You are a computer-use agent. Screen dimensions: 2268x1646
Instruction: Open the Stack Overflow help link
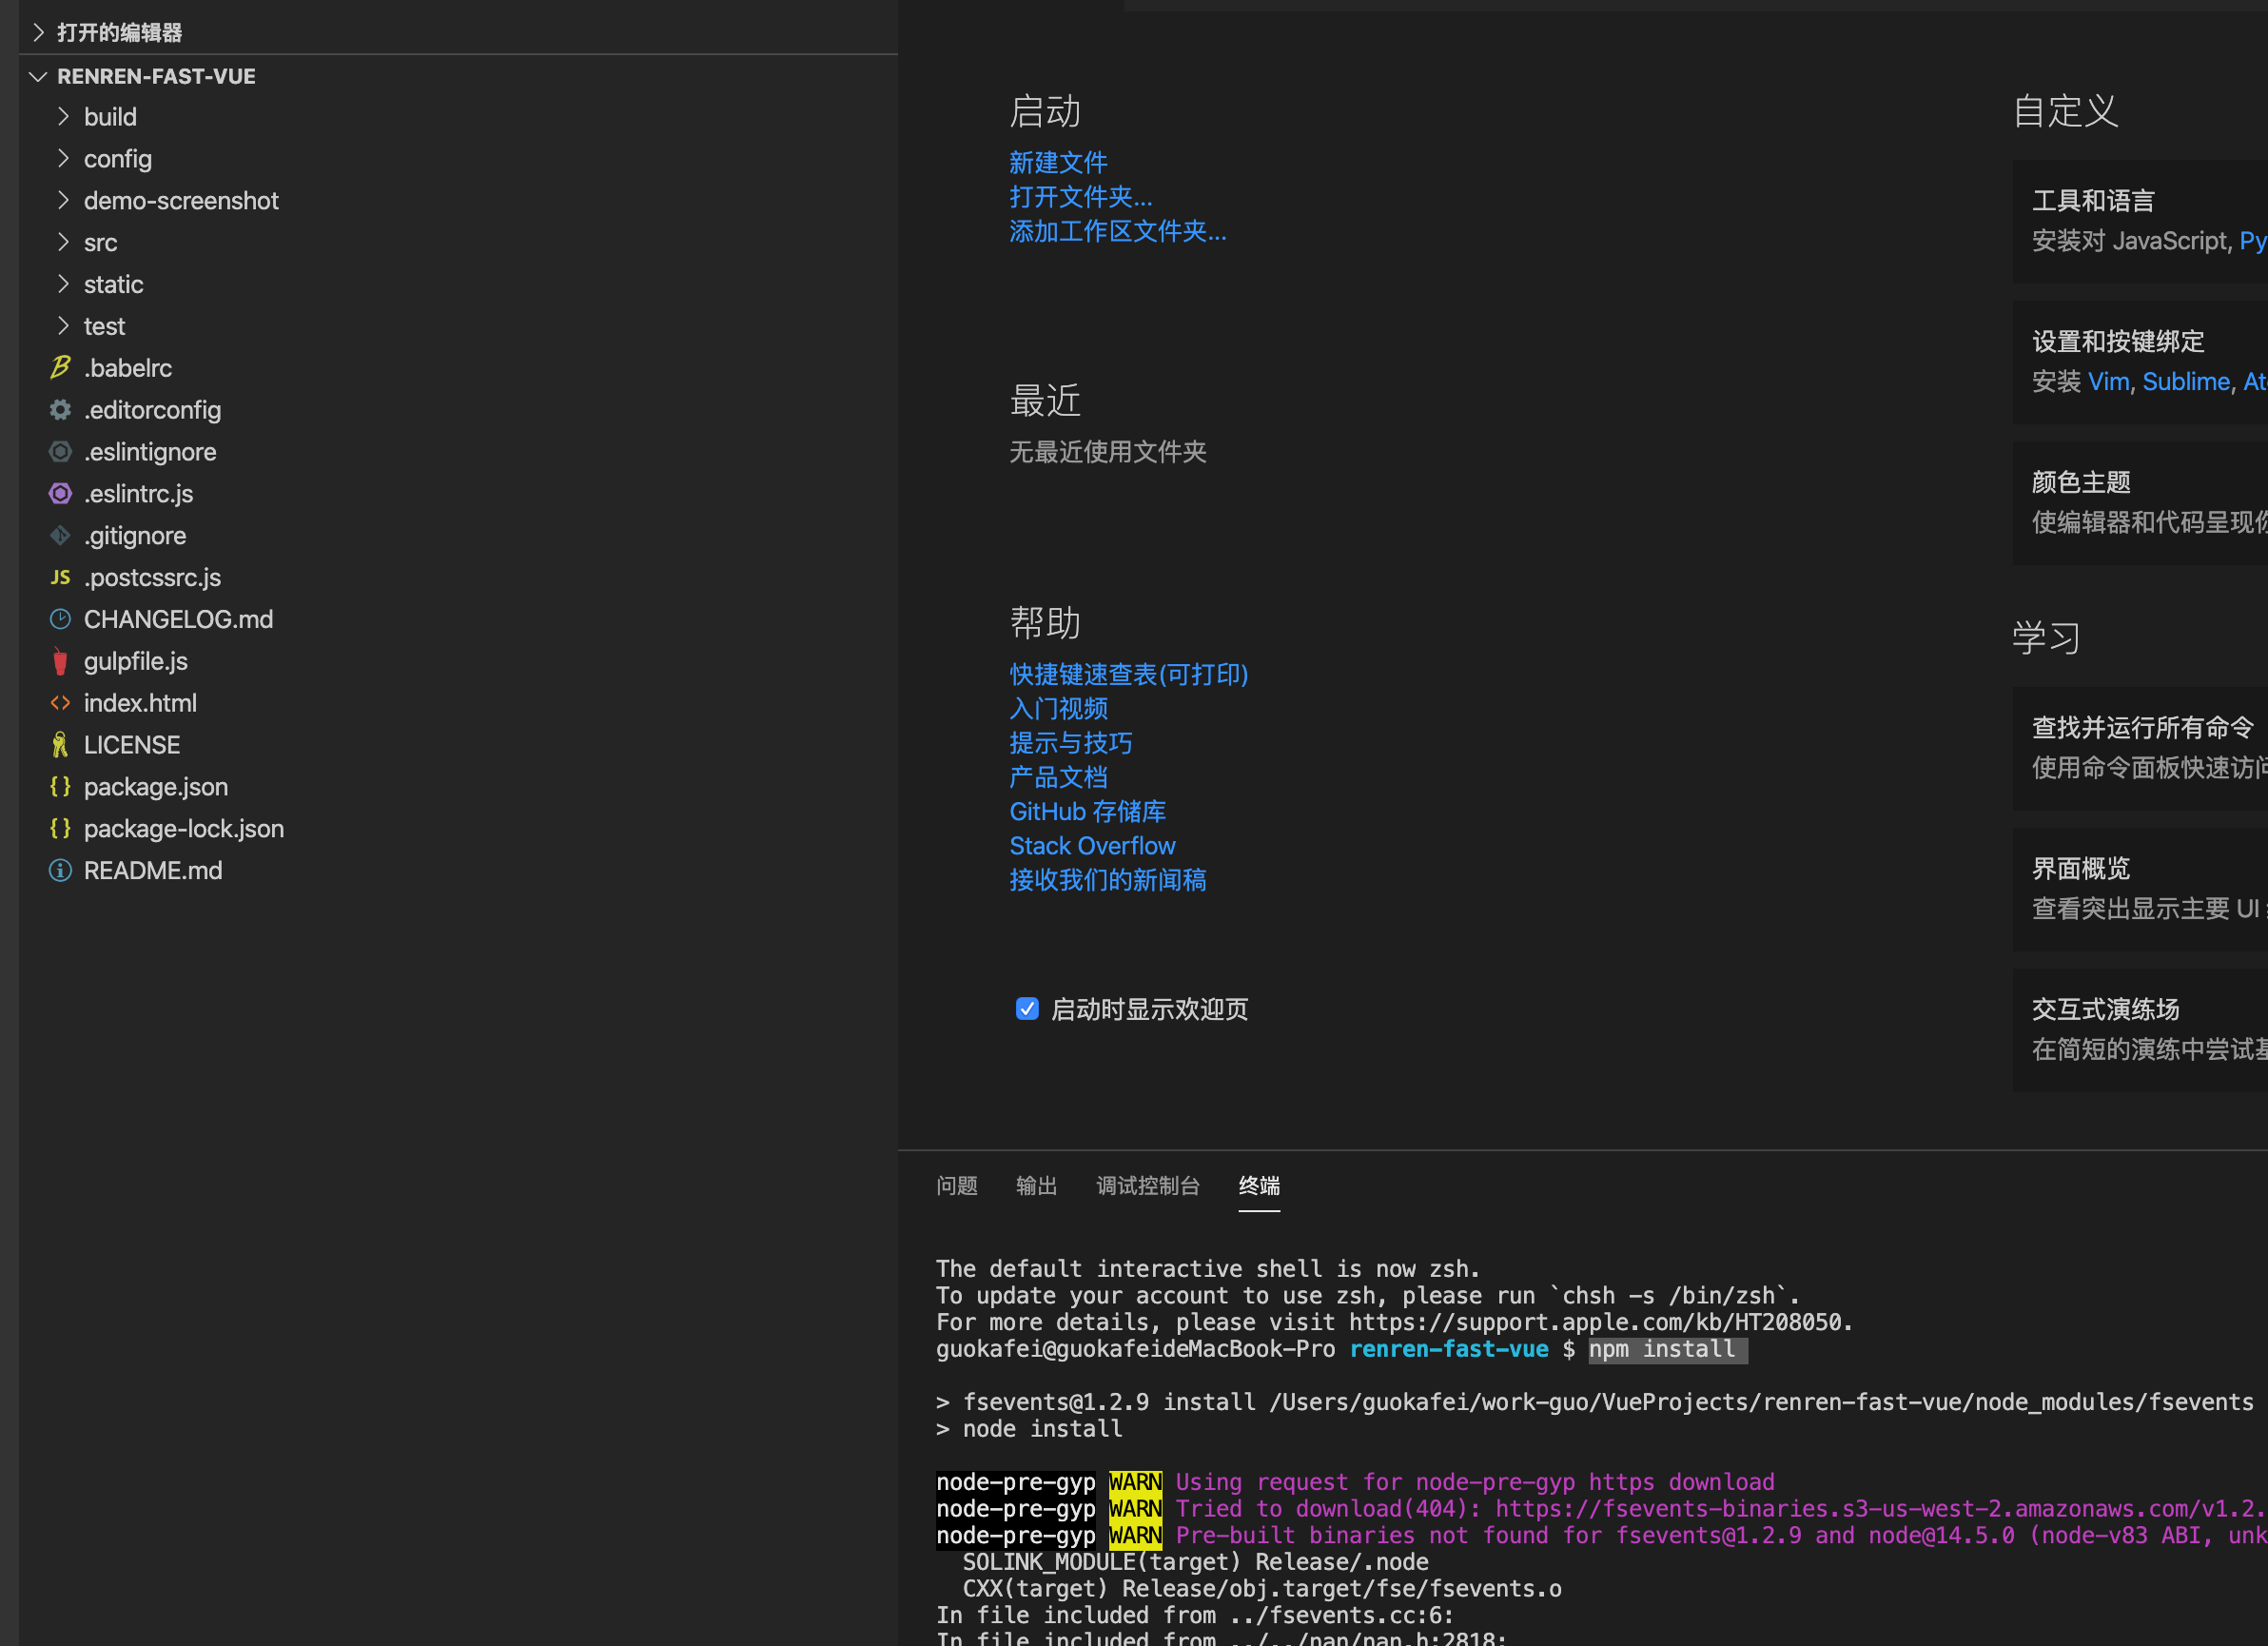tap(1092, 845)
